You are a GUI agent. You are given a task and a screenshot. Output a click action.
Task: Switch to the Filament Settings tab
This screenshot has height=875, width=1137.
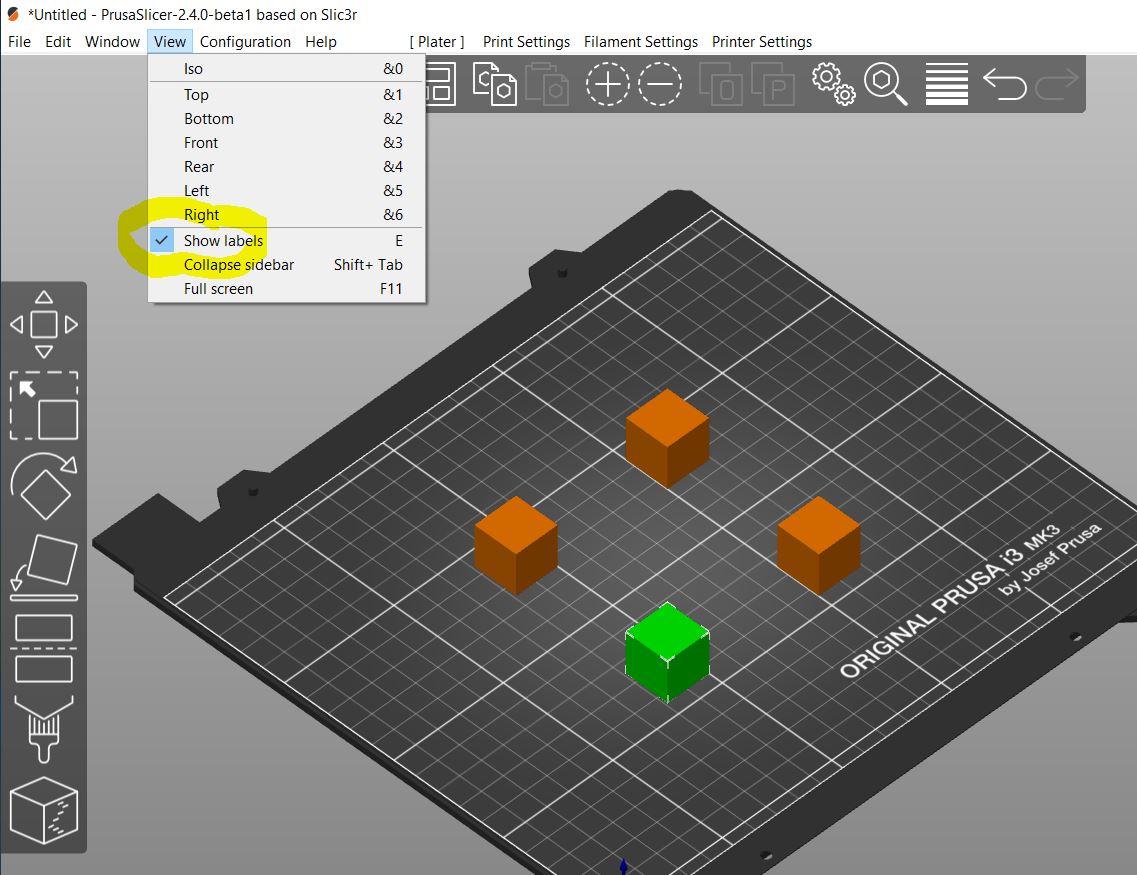641,41
